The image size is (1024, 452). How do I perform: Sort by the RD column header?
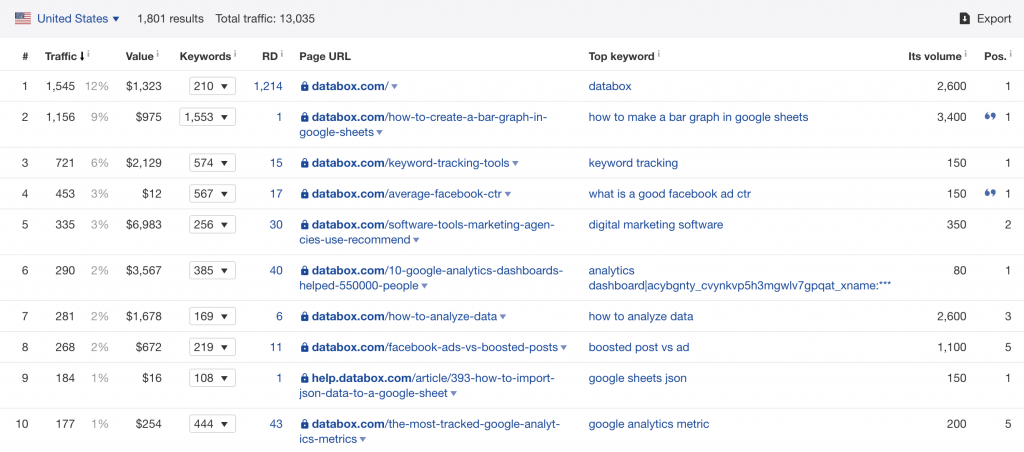click(270, 57)
